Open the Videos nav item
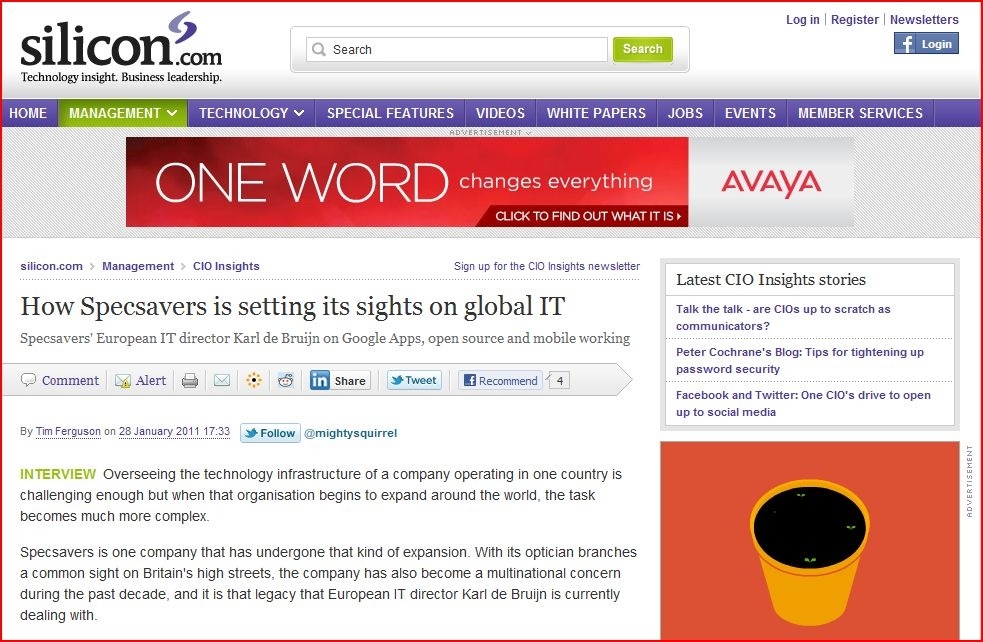 (500, 113)
